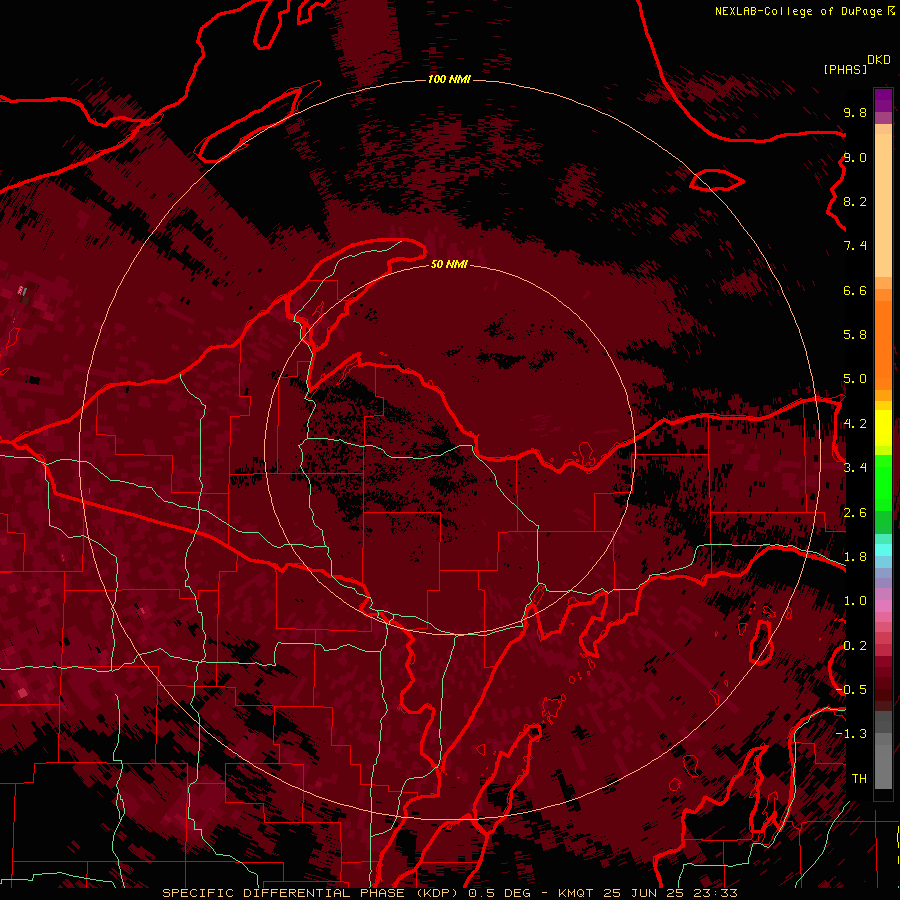Click the 5.0 scale value
The image size is (900, 900).
[855, 379]
